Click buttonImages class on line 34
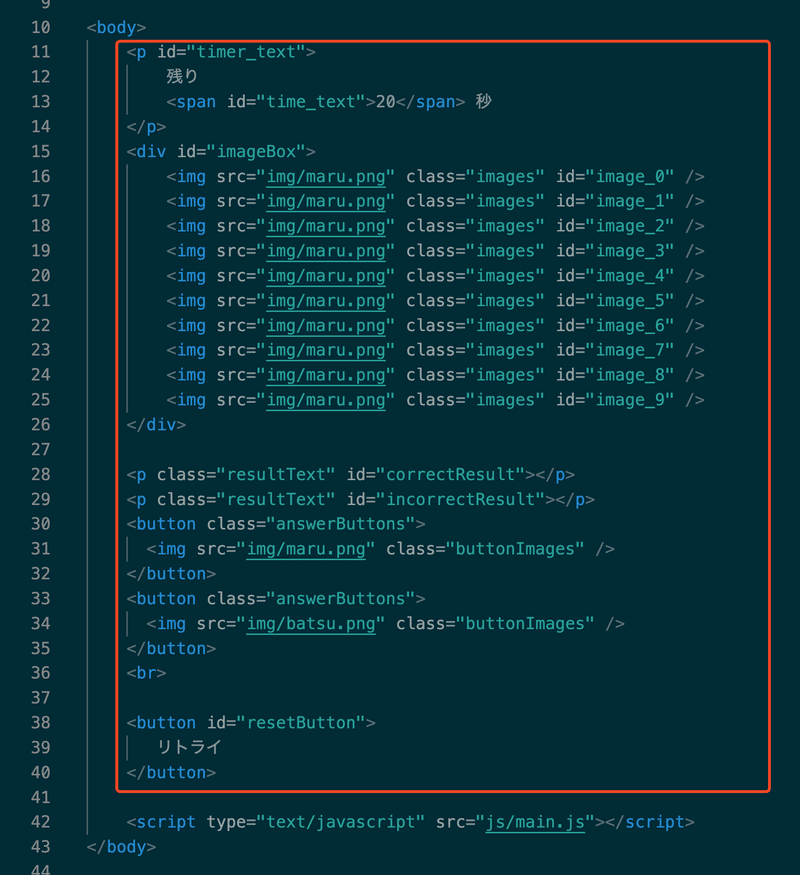This screenshot has width=800, height=875. [x=525, y=623]
